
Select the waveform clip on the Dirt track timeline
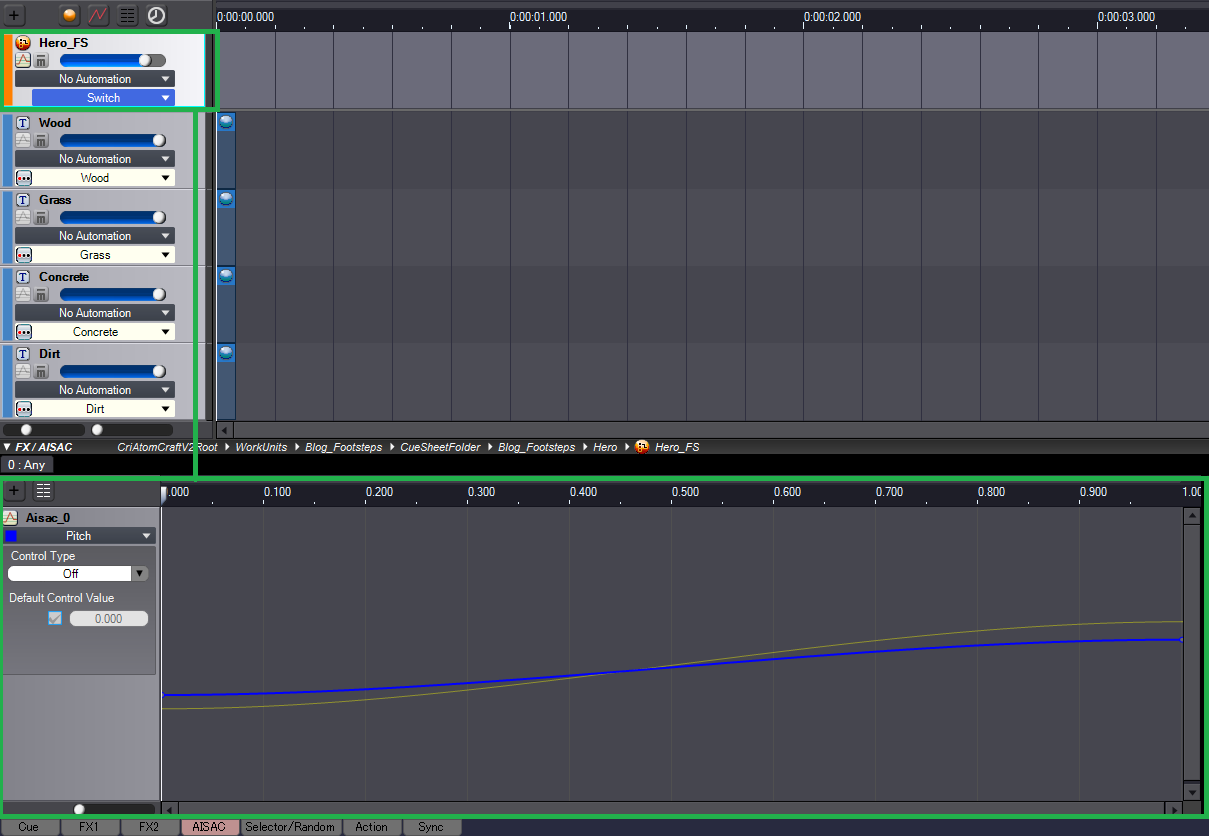226,352
